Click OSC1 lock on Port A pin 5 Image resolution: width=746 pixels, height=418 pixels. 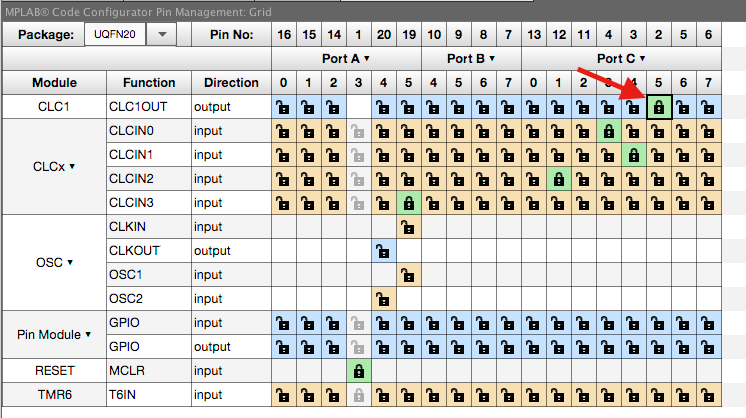pos(408,275)
